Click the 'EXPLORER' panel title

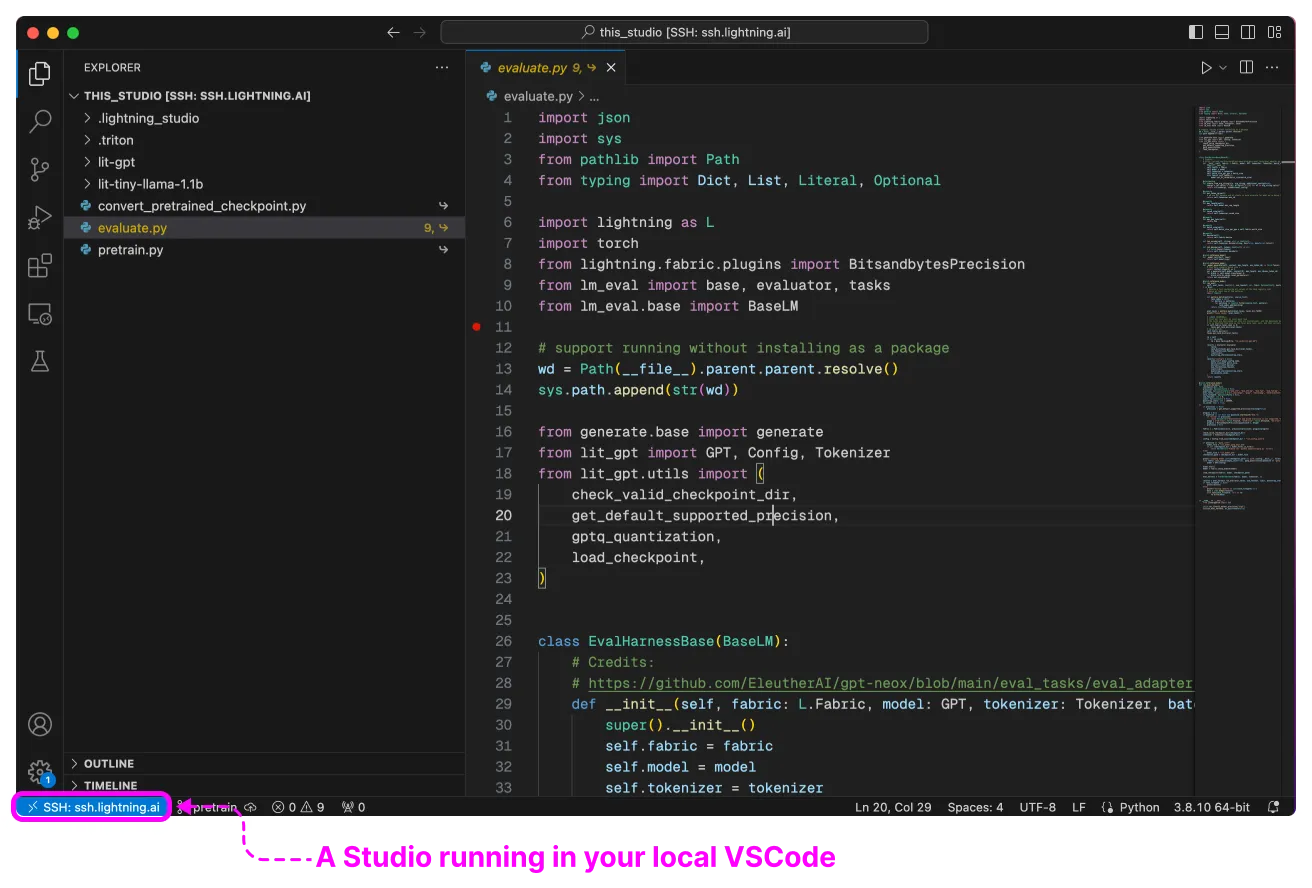point(112,68)
